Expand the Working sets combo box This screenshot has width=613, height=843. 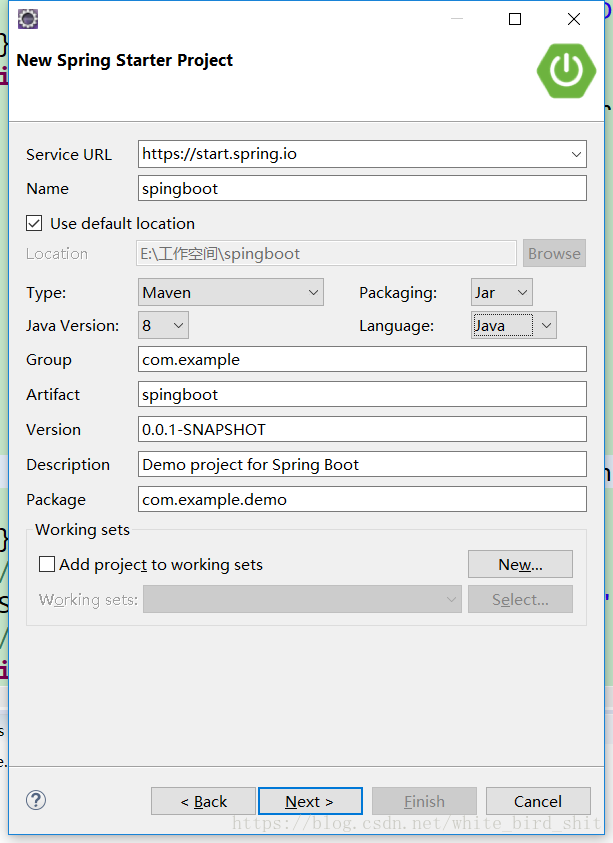tap(450, 599)
